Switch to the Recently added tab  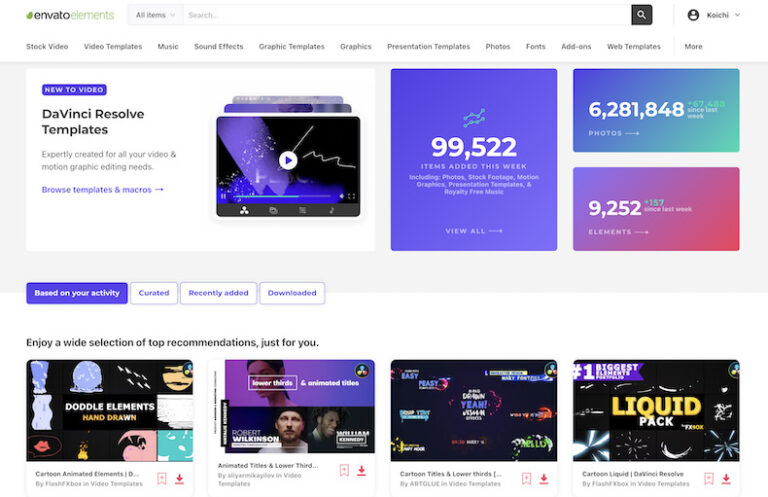[x=218, y=293]
